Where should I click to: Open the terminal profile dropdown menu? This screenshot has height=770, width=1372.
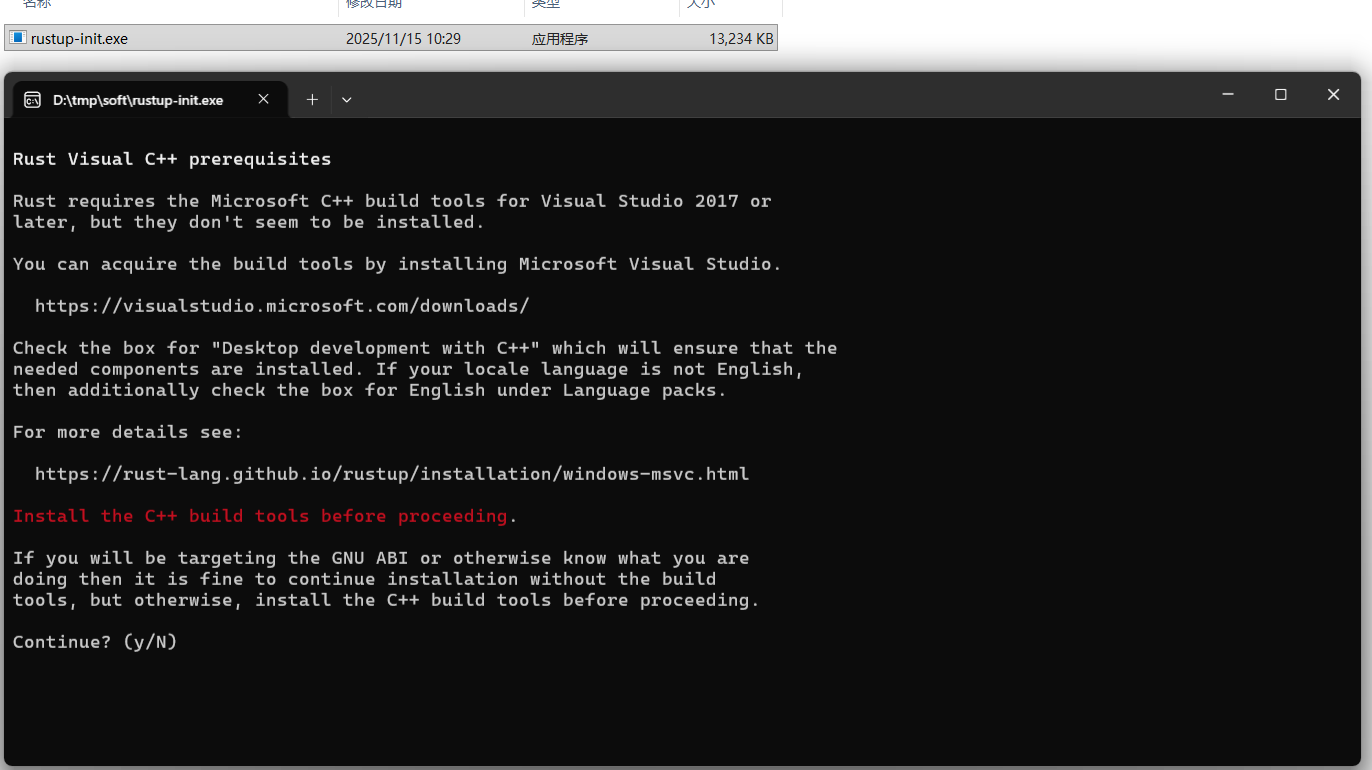[346, 99]
